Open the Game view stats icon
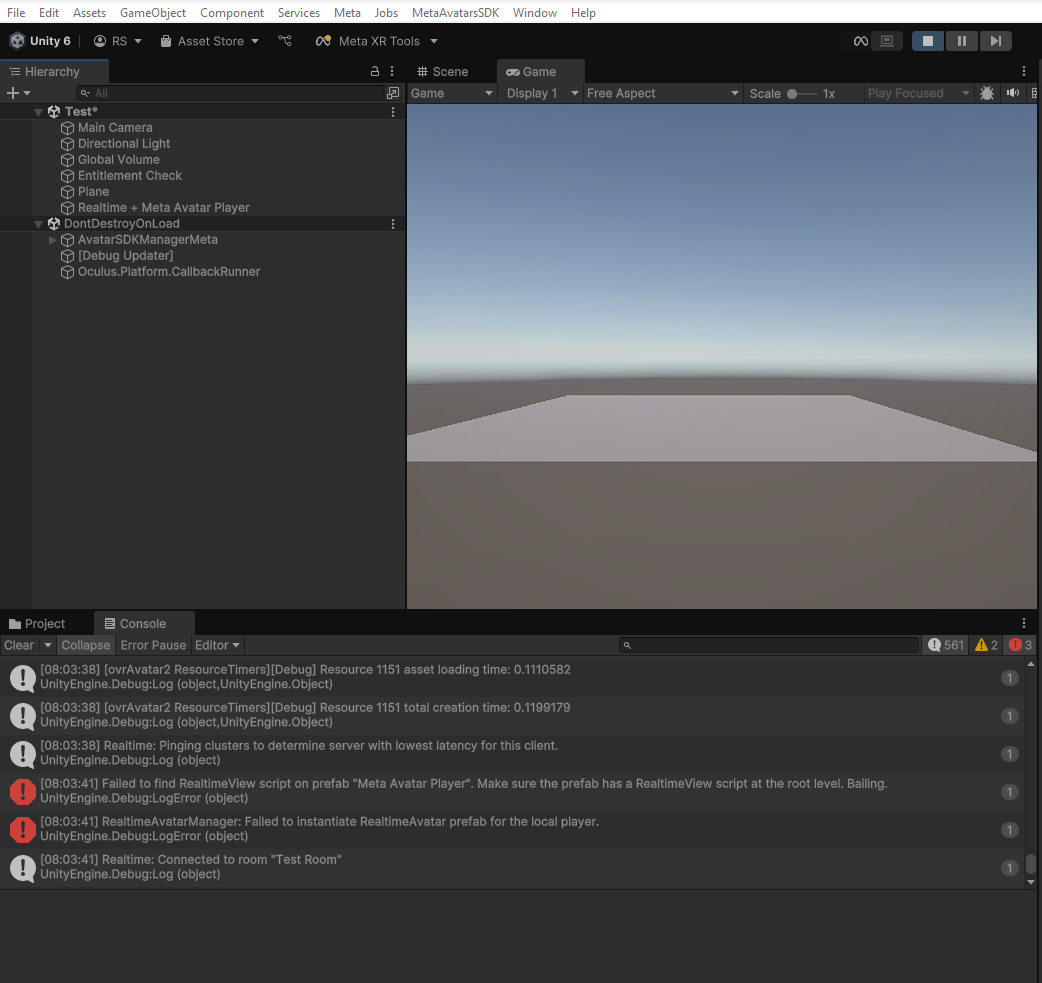 [x=1036, y=93]
